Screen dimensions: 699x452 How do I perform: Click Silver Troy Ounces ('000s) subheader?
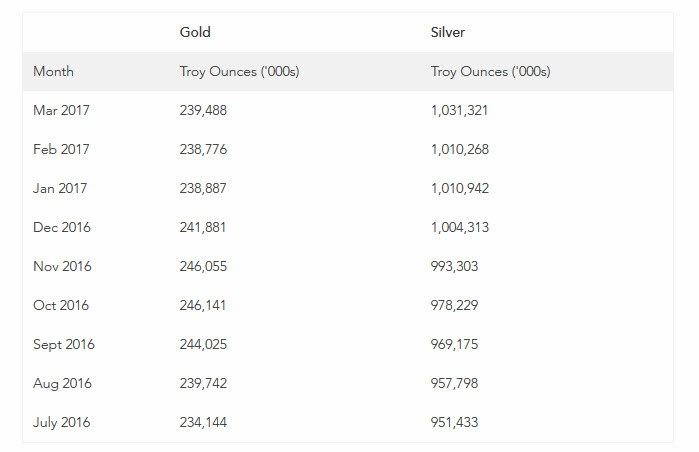(490, 72)
